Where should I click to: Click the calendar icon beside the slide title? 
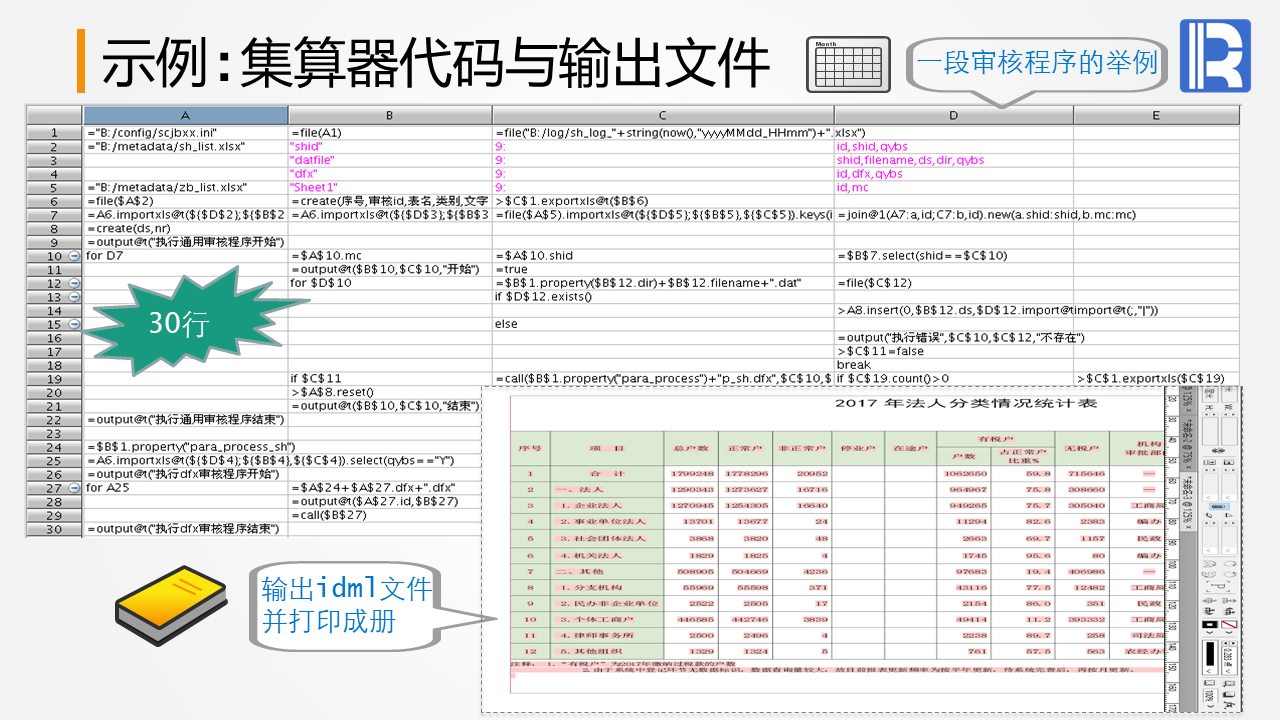(847, 66)
